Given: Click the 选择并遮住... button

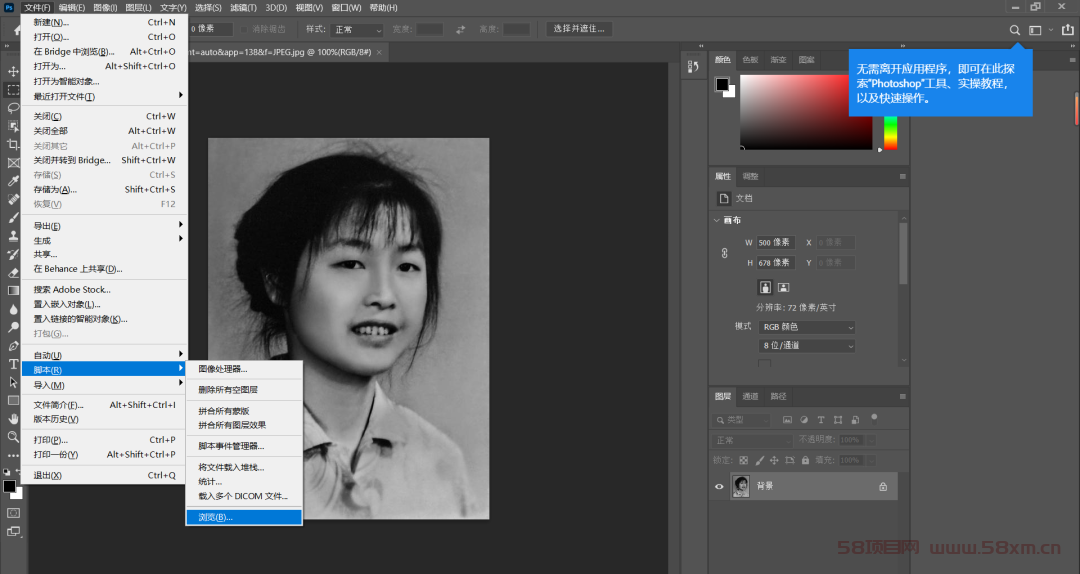Looking at the screenshot, I should click(x=579, y=29).
